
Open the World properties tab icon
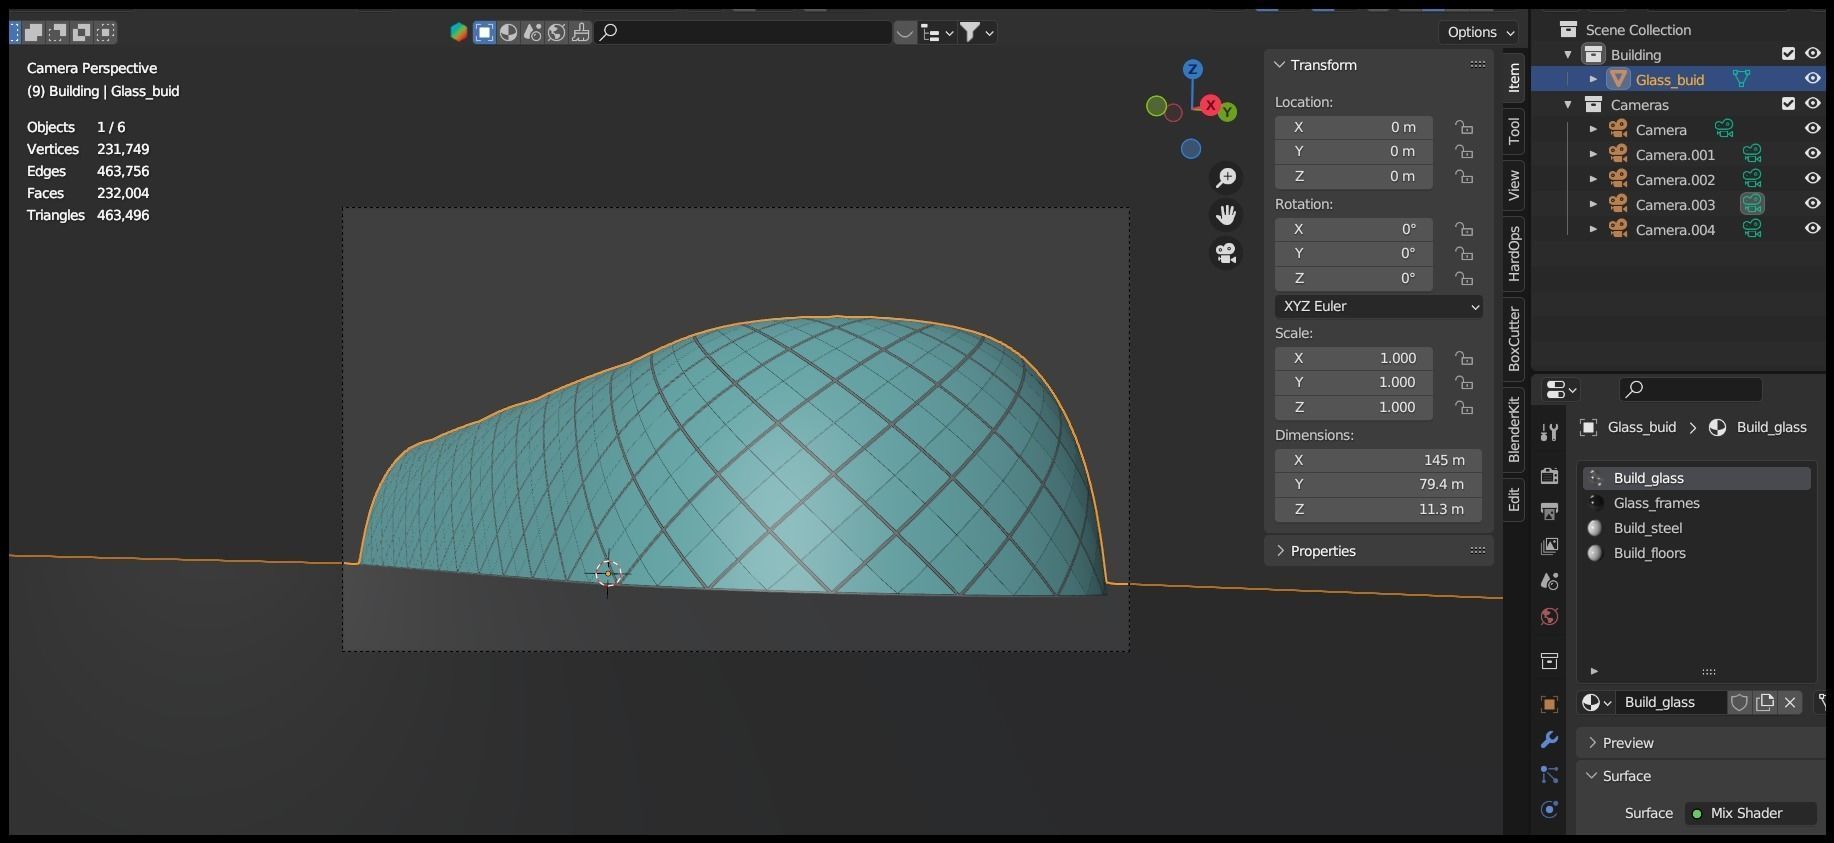[1549, 616]
